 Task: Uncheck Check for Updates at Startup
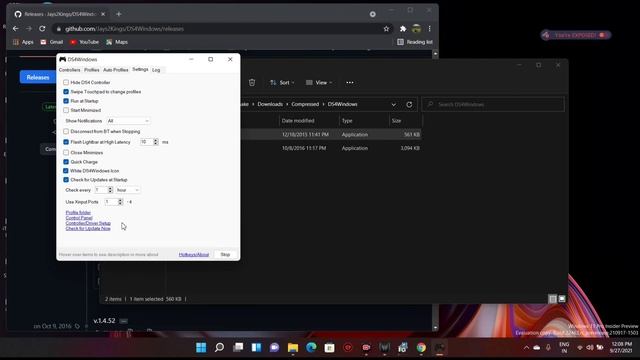click(66, 180)
